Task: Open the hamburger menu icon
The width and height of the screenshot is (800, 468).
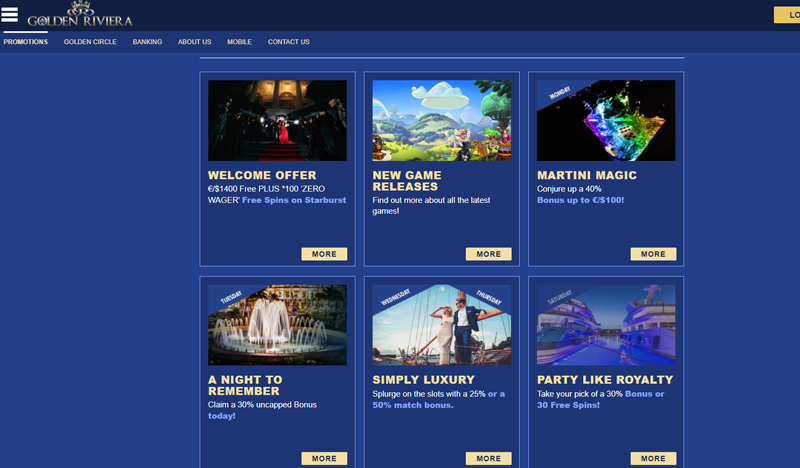Action: point(10,14)
